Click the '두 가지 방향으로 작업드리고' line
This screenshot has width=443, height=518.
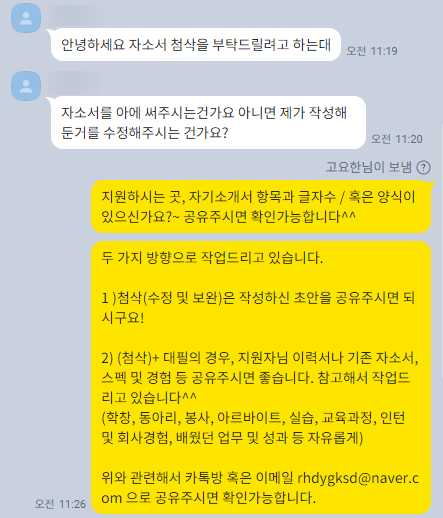212,258
